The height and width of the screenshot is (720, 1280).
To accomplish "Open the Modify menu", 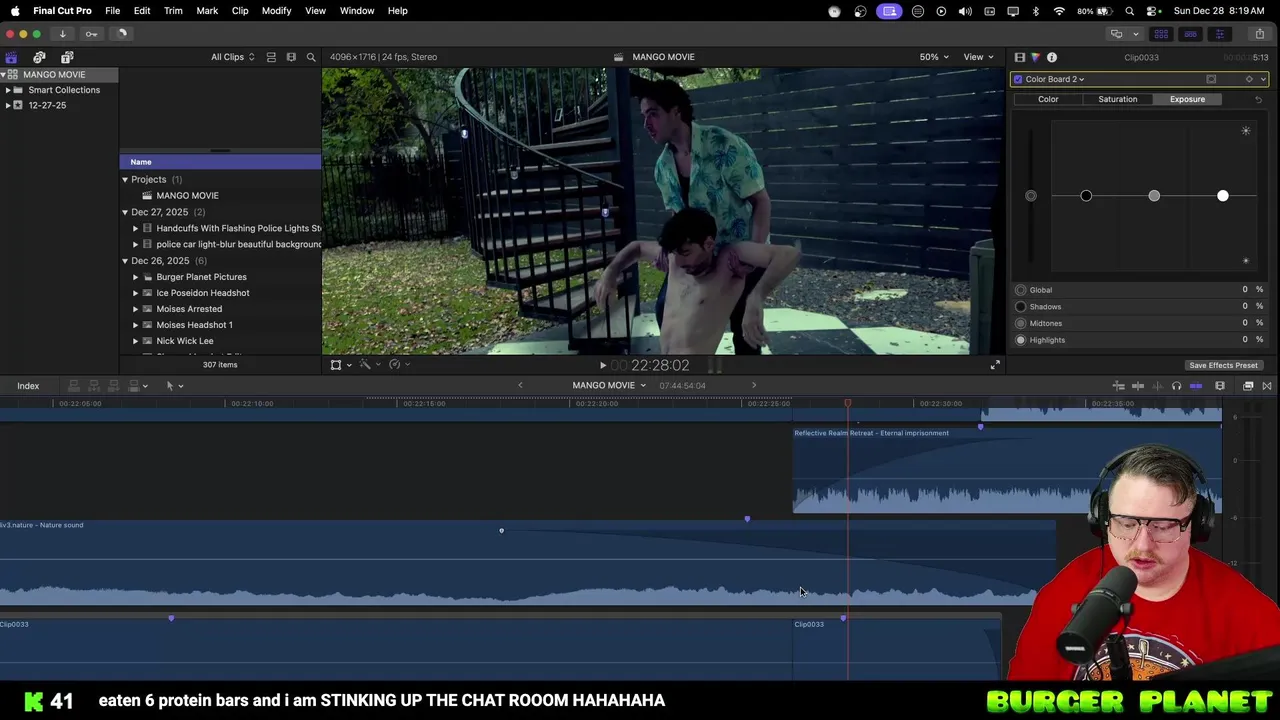I will tap(276, 11).
